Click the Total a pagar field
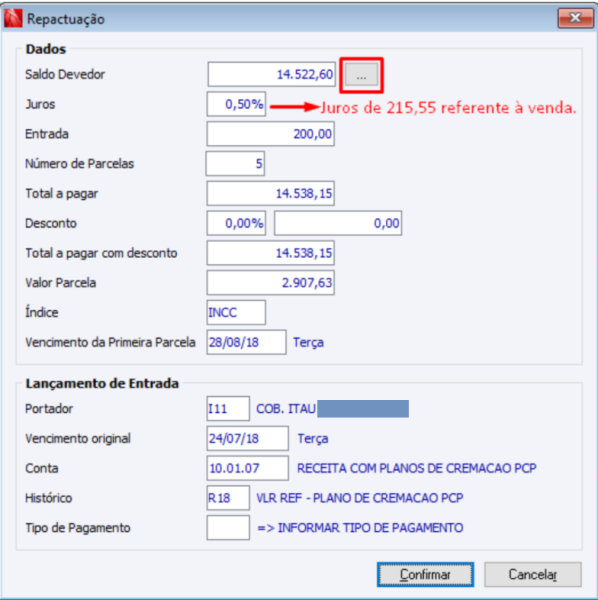Viewport: 598px width, 600px height. tap(270, 193)
